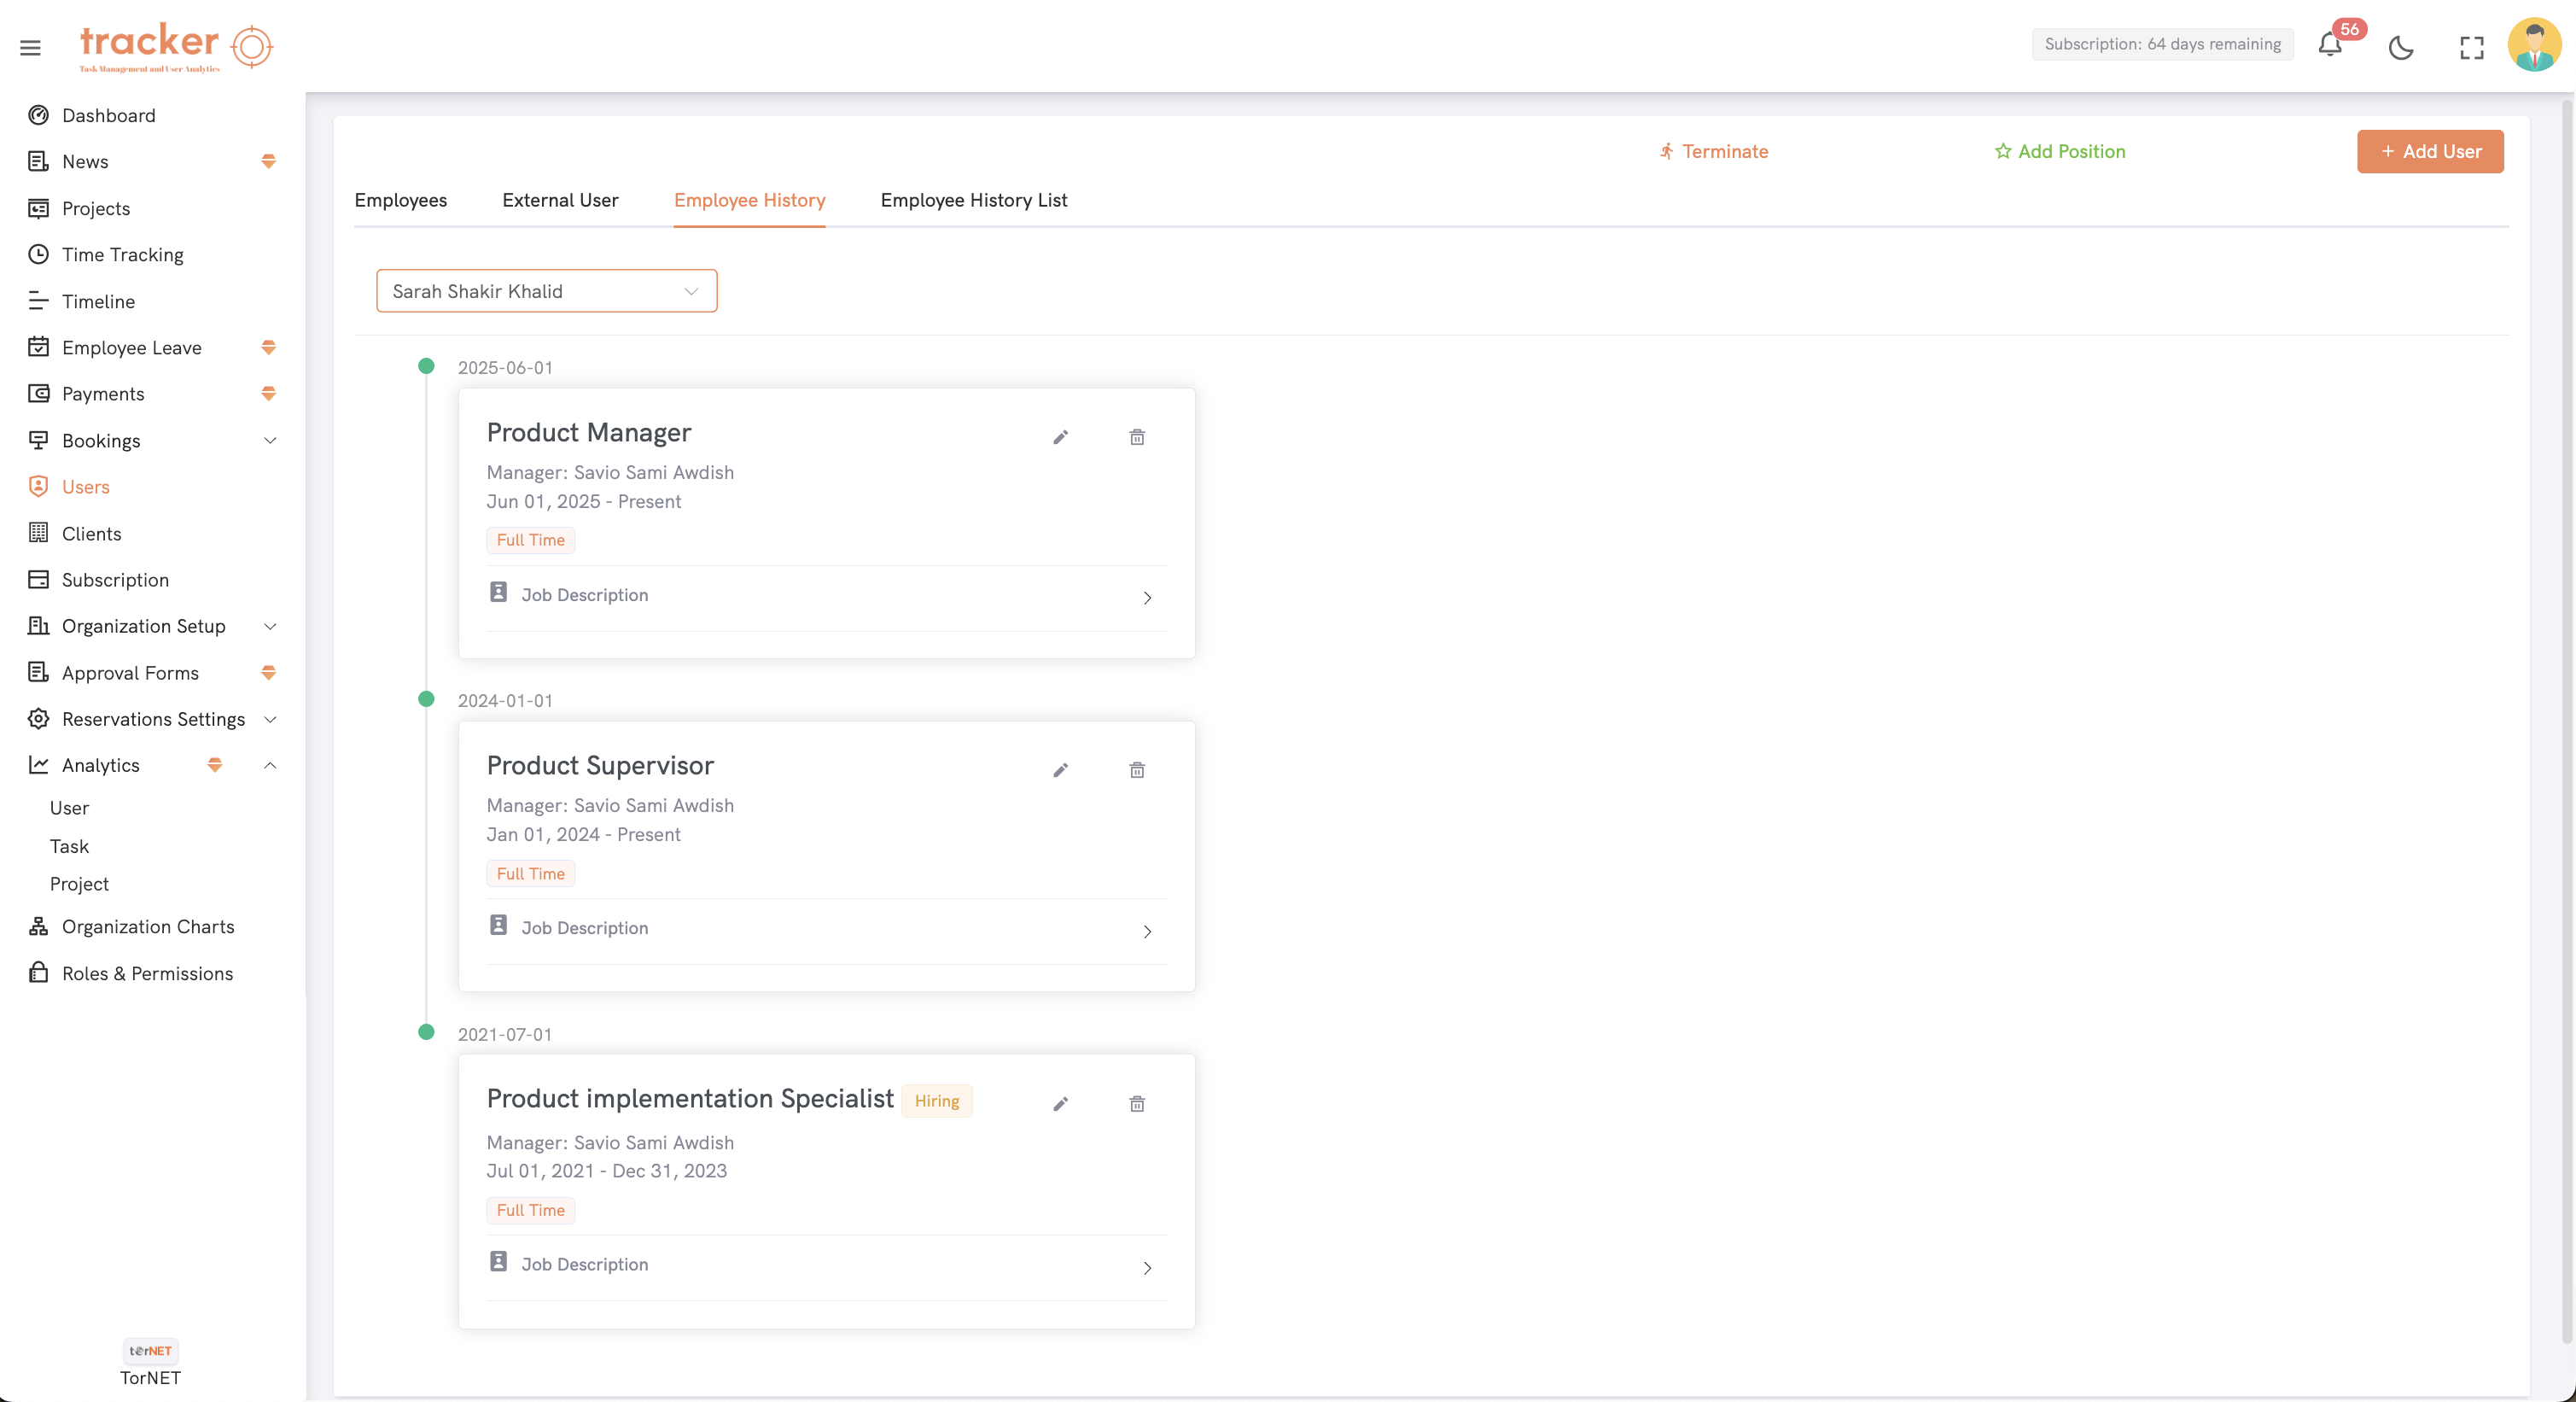Open the notifications bell icon
2576x1402 pixels.
(x=2330, y=47)
